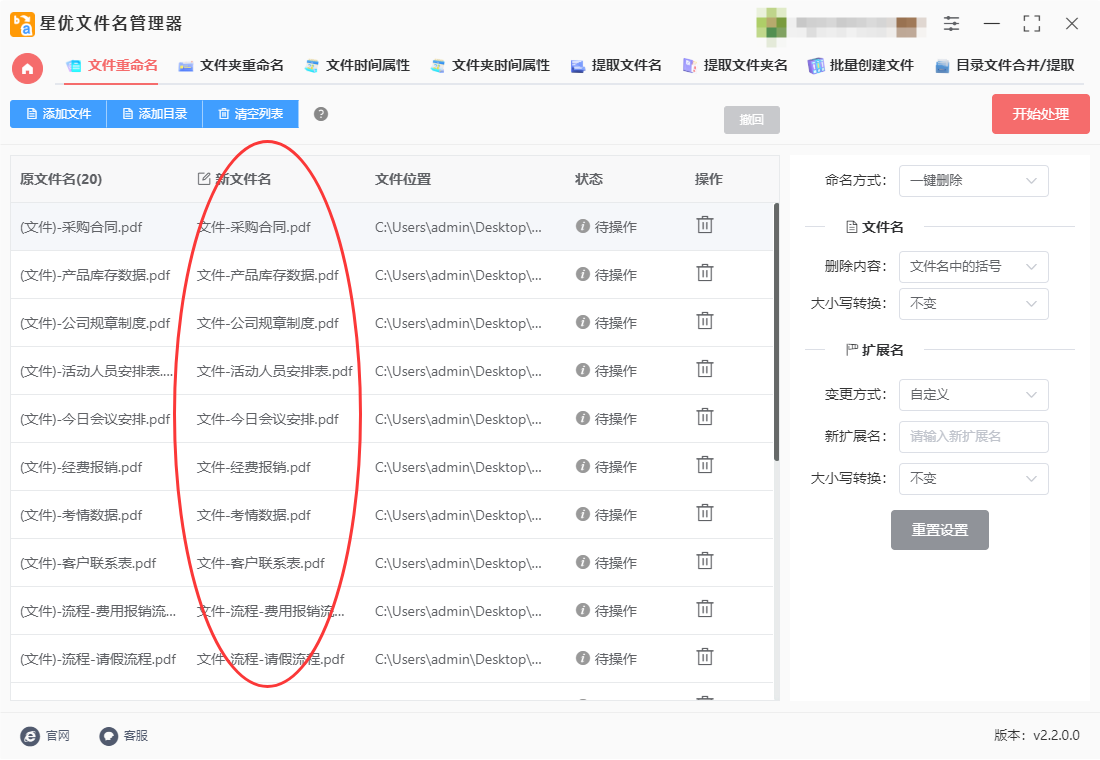Viewport: 1100px width, 760px height.
Task: Go to 批量创建文件 tab
Action: (x=861, y=66)
